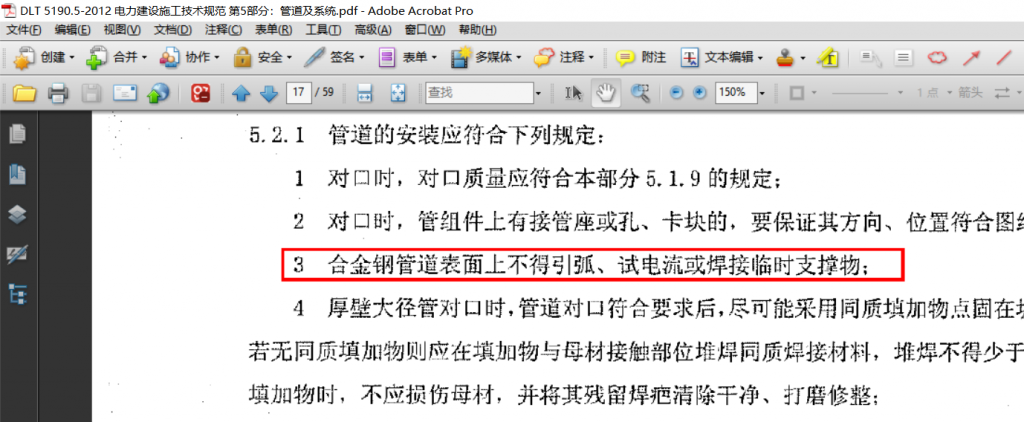The image size is (1024, 422).
Task: Fit one full page to window icon
Action: click(x=398, y=93)
